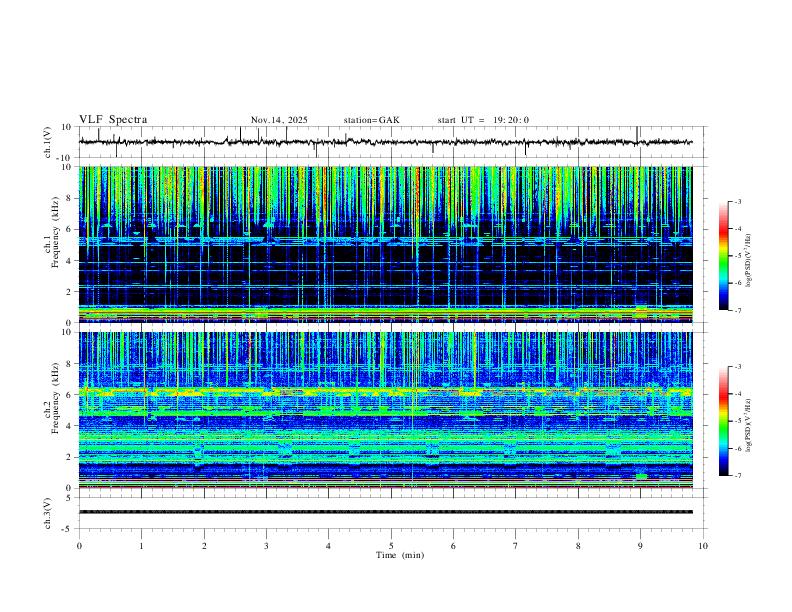Select the ch.2 "Frequency (kHz)" axis label
Screen dimensions: 792x612
(x=55, y=398)
